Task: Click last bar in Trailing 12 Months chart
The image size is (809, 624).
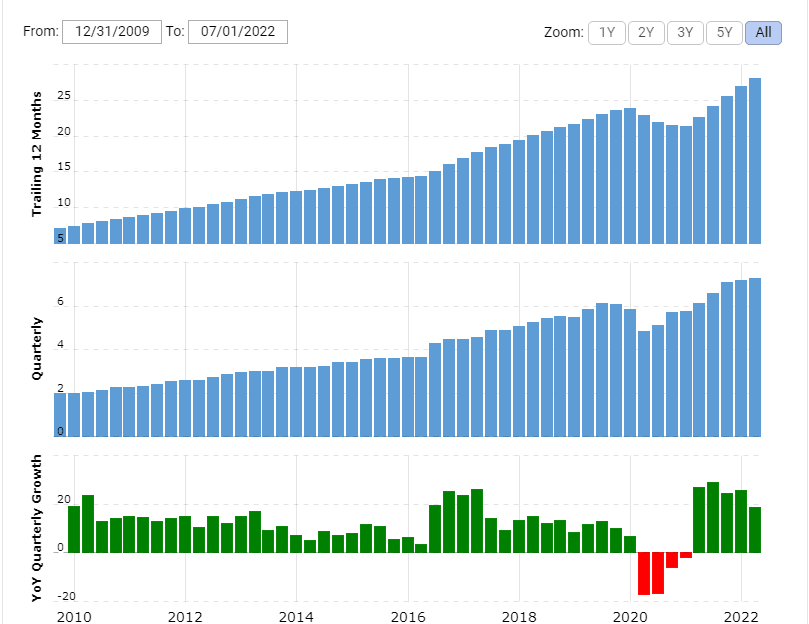Action: pos(755,160)
